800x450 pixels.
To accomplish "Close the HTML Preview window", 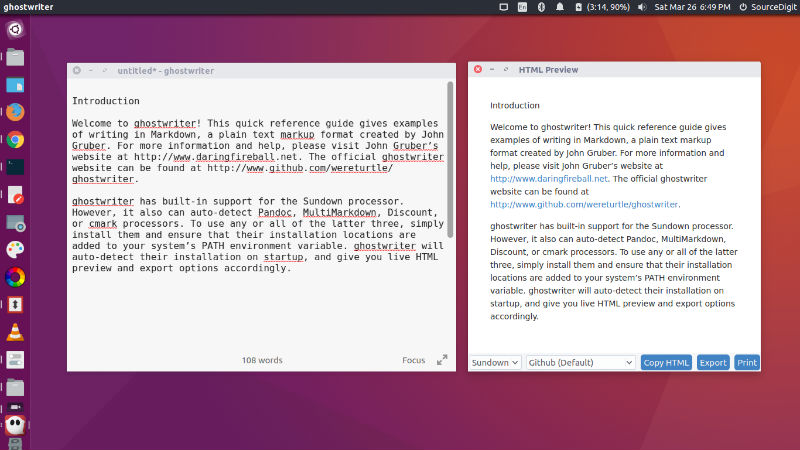I will pyautogui.click(x=478, y=69).
